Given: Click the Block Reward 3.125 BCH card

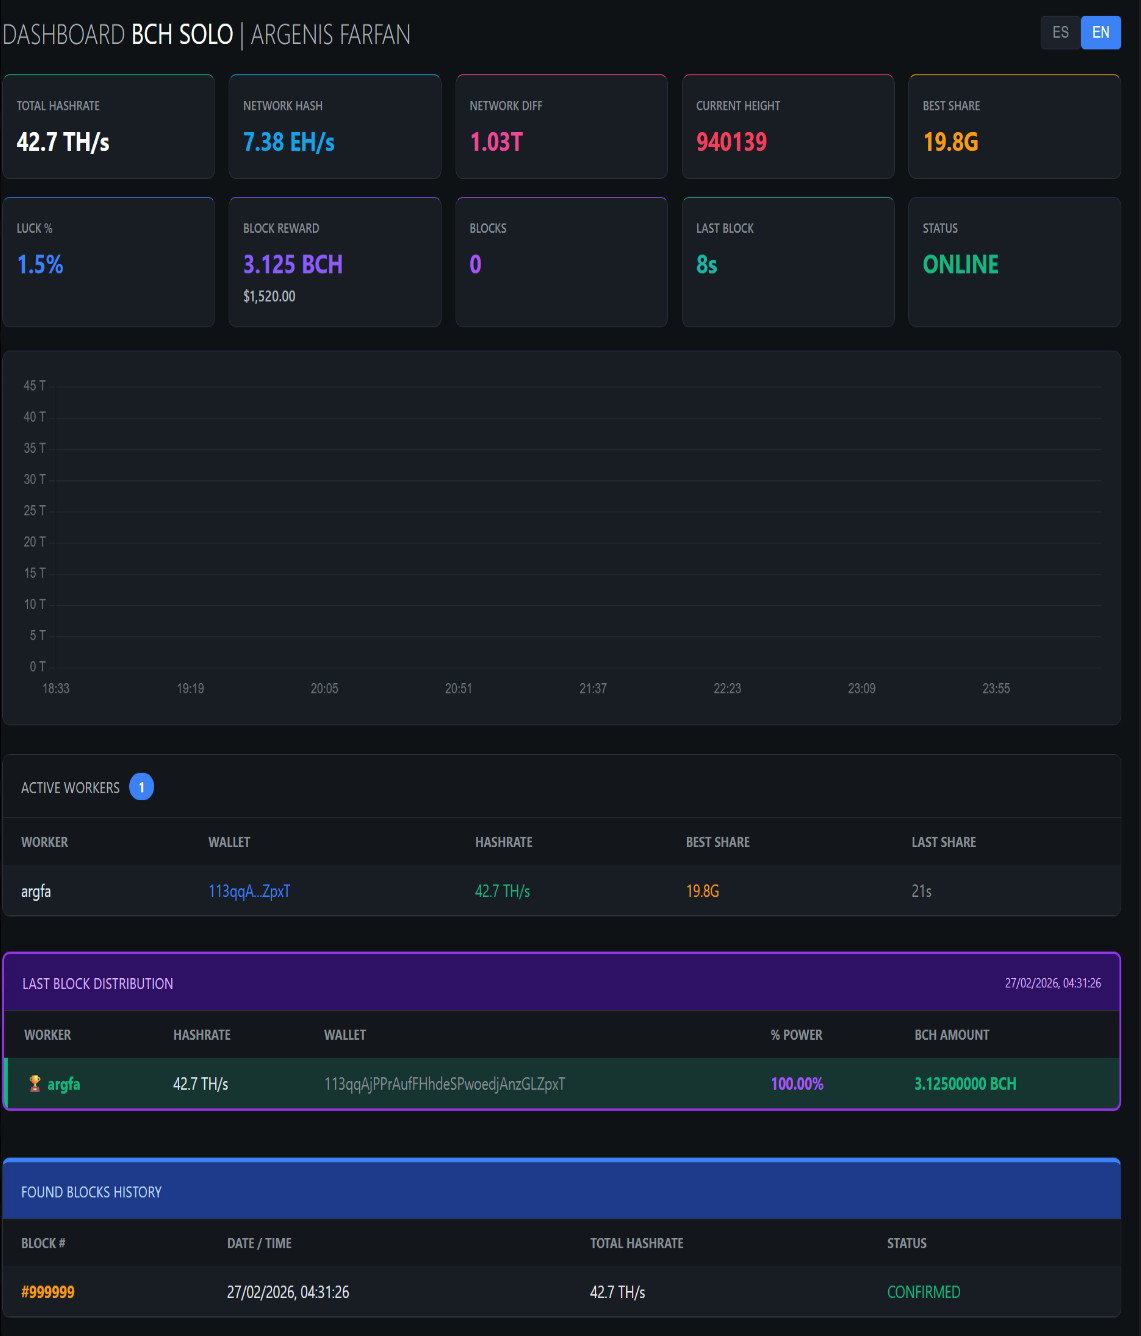Looking at the screenshot, I should coord(335,262).
